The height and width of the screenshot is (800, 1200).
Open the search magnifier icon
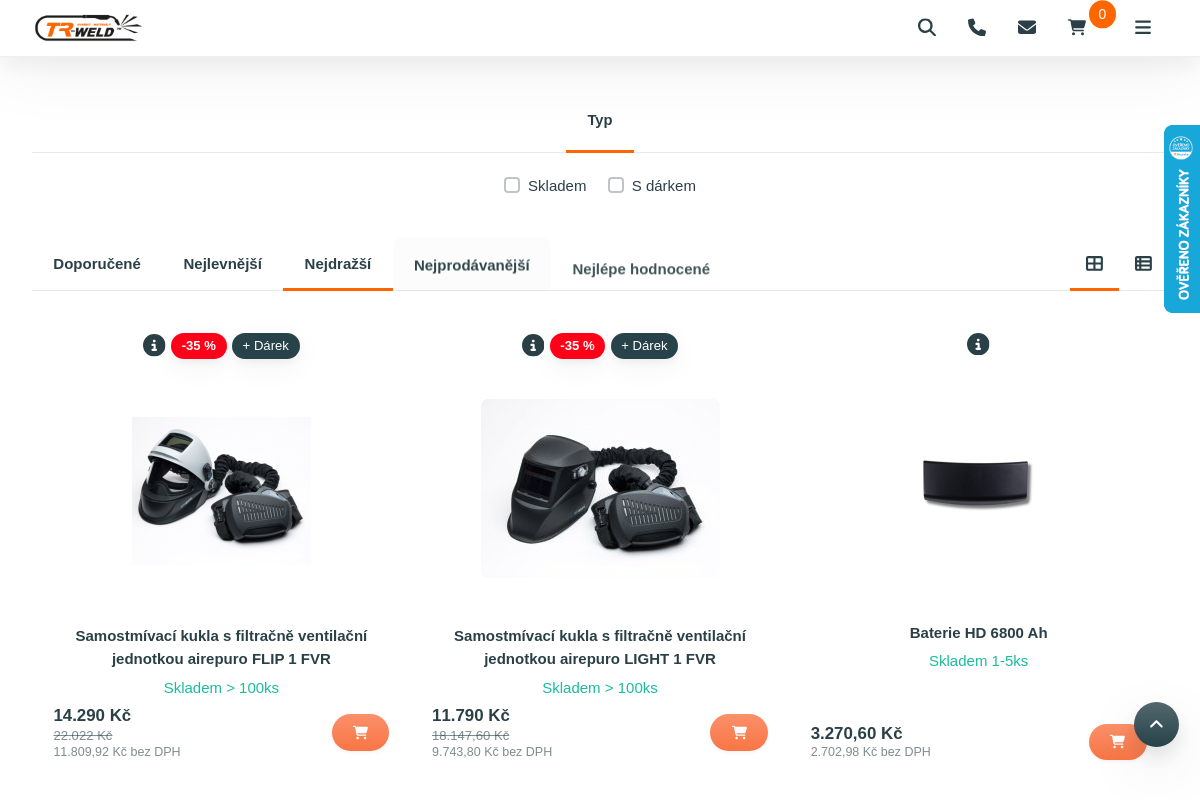(927, 28)
